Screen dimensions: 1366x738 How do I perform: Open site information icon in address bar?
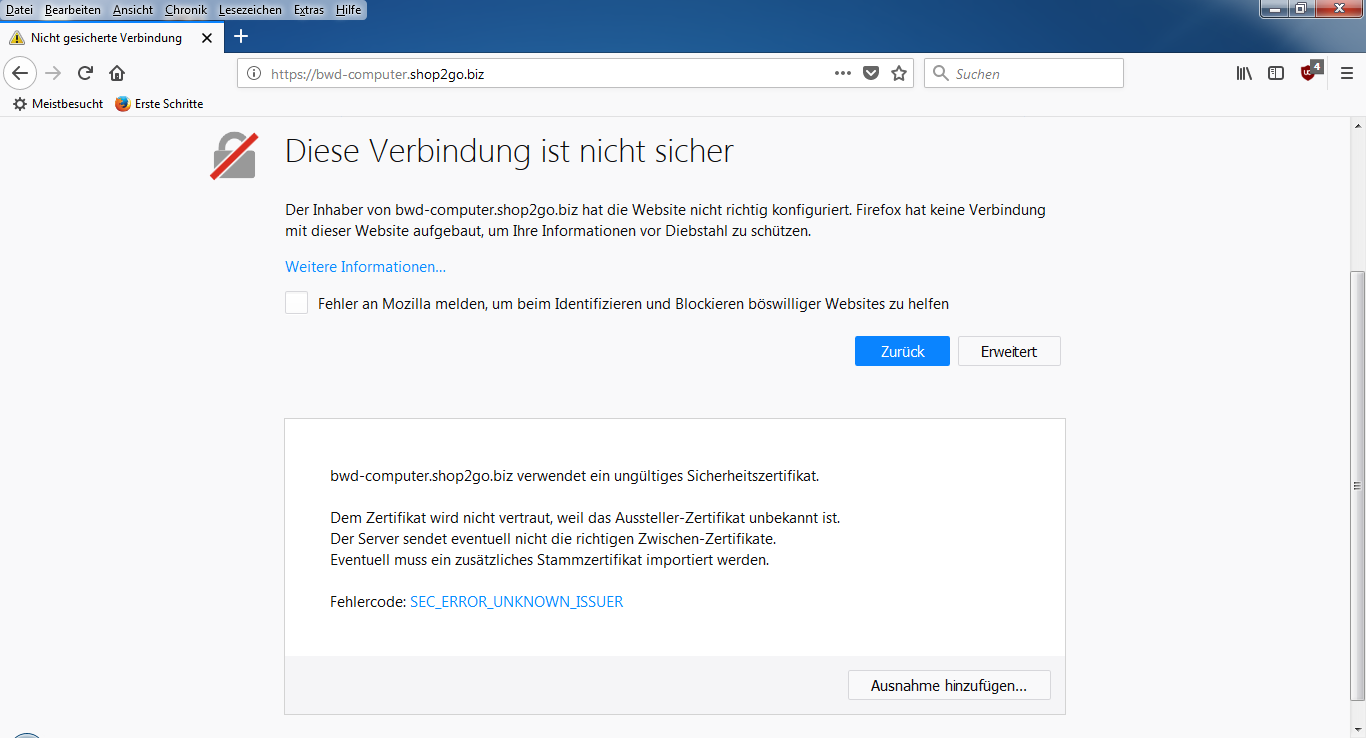pyautogui.click(x=254, y=73)
